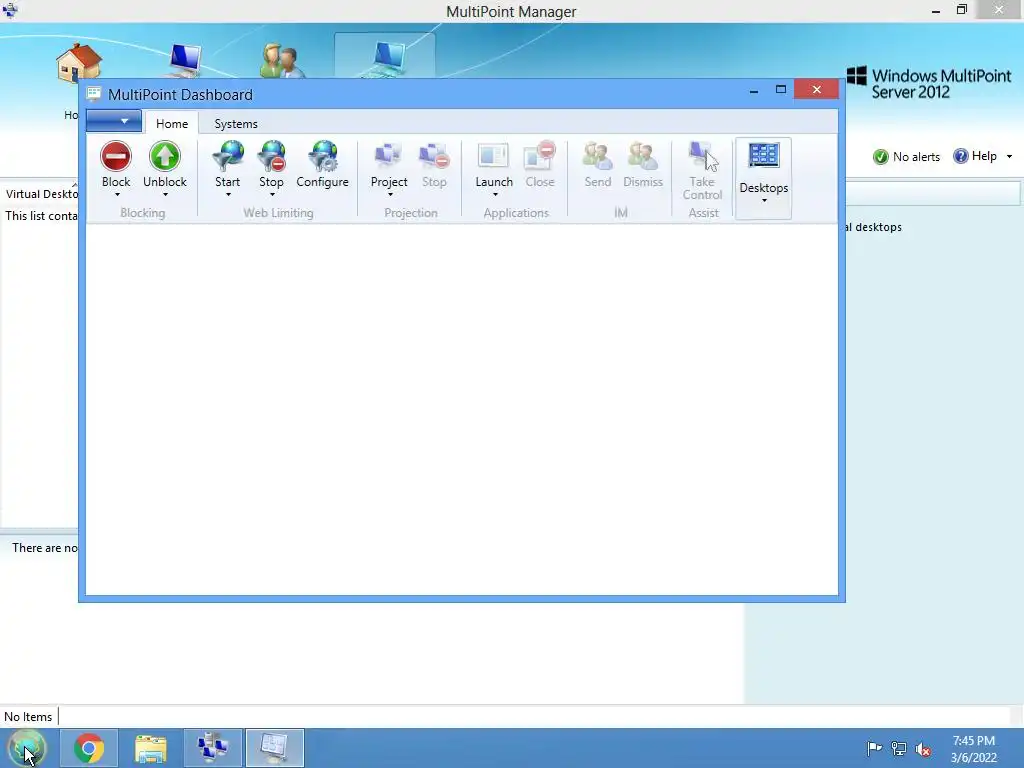Expand the Start web limiting dropdown arrow

pos(228,195)
